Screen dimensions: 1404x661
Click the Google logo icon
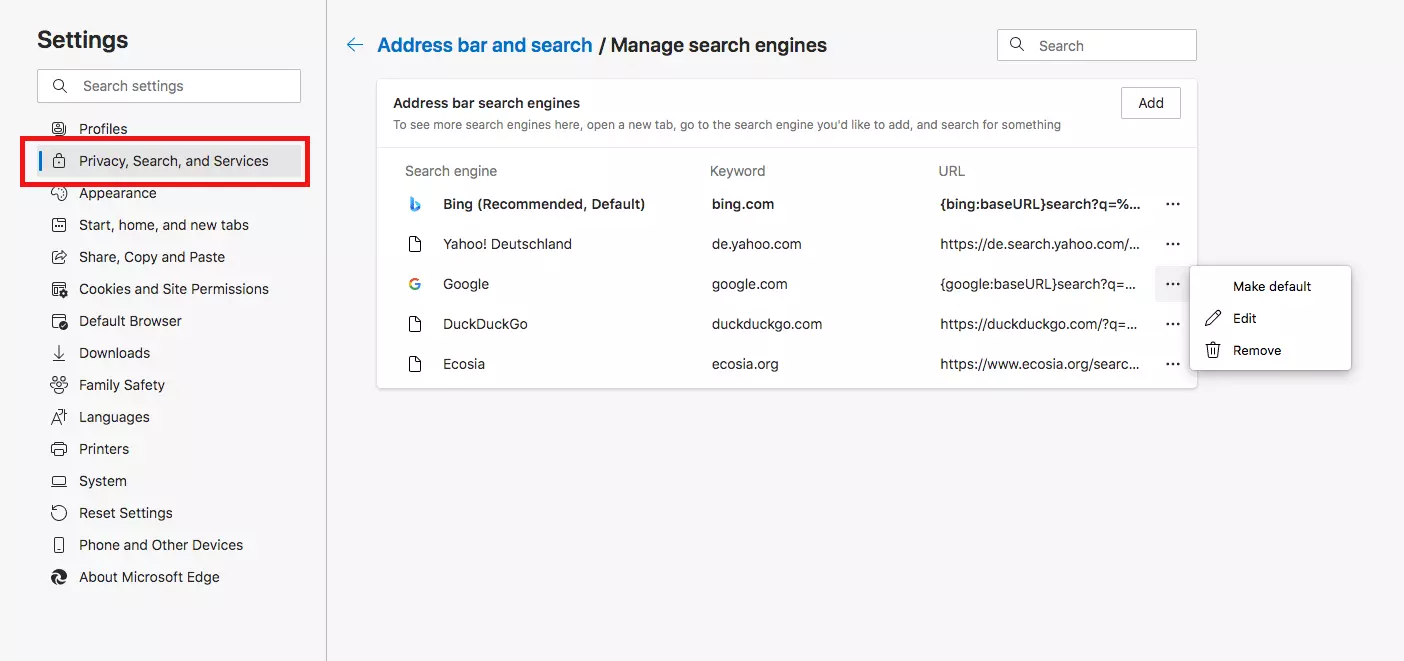tap(415, 284)
